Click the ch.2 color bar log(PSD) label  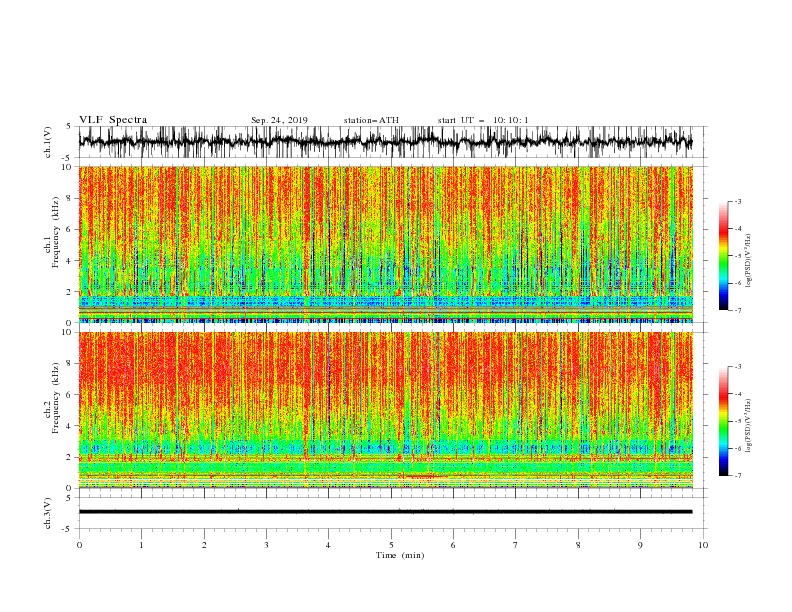tap(749, 426)
